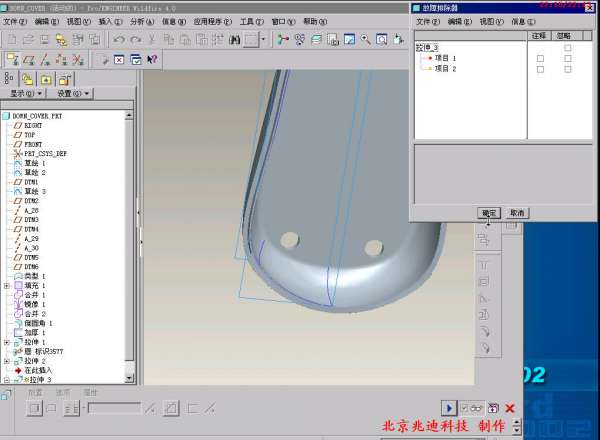Click the red X cancel feature icon
The height and width of the screenshot is (440, 600).
click(511, 408)
